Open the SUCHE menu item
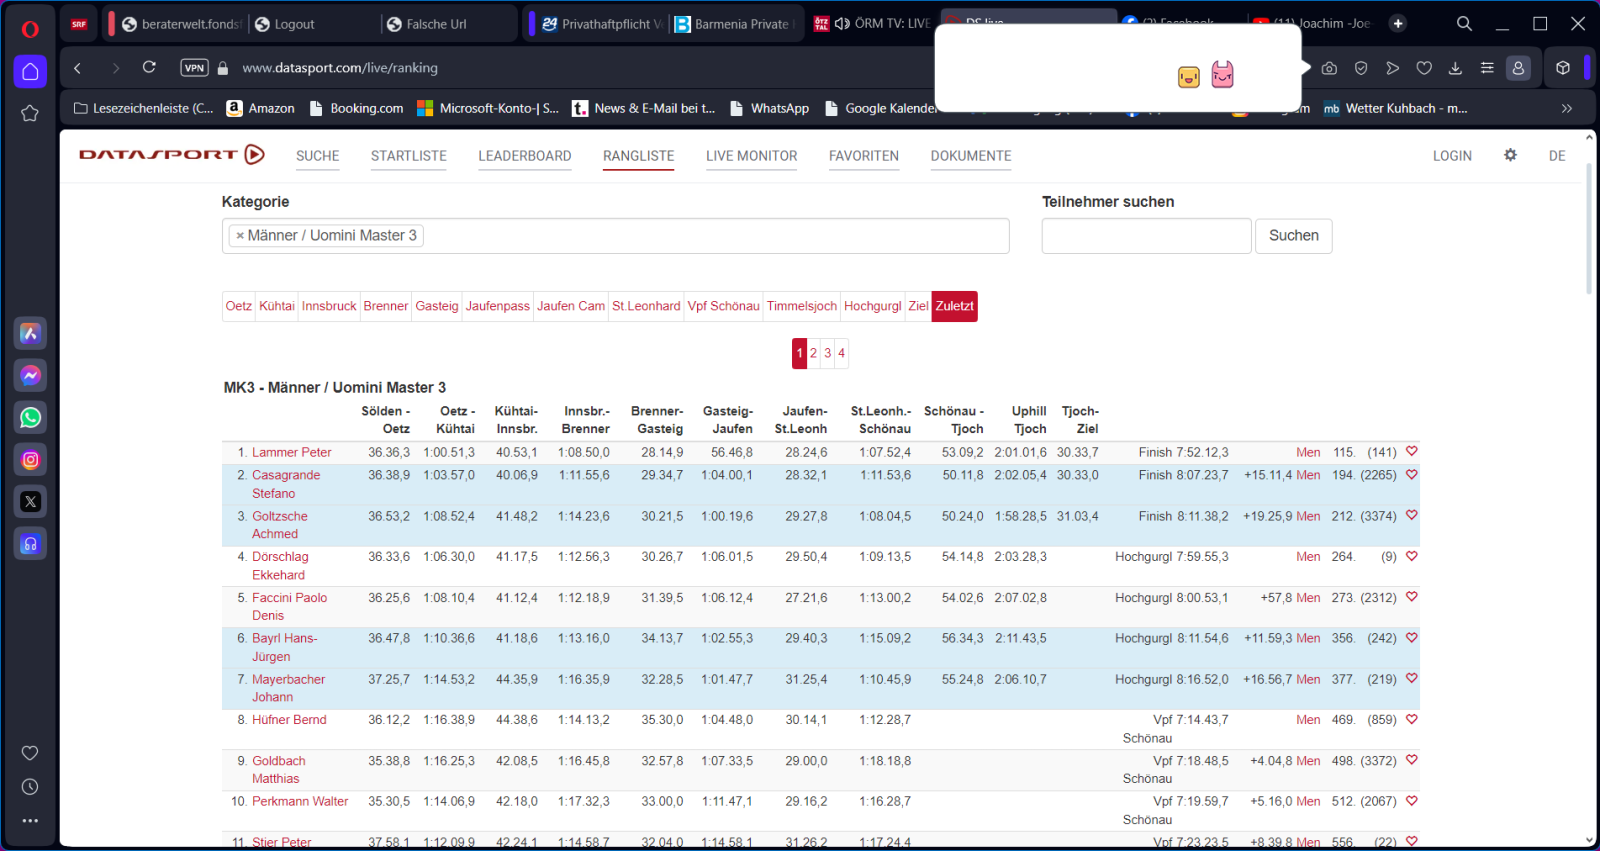The width and height of the screenshot is (1600, 851). [317, 156]
